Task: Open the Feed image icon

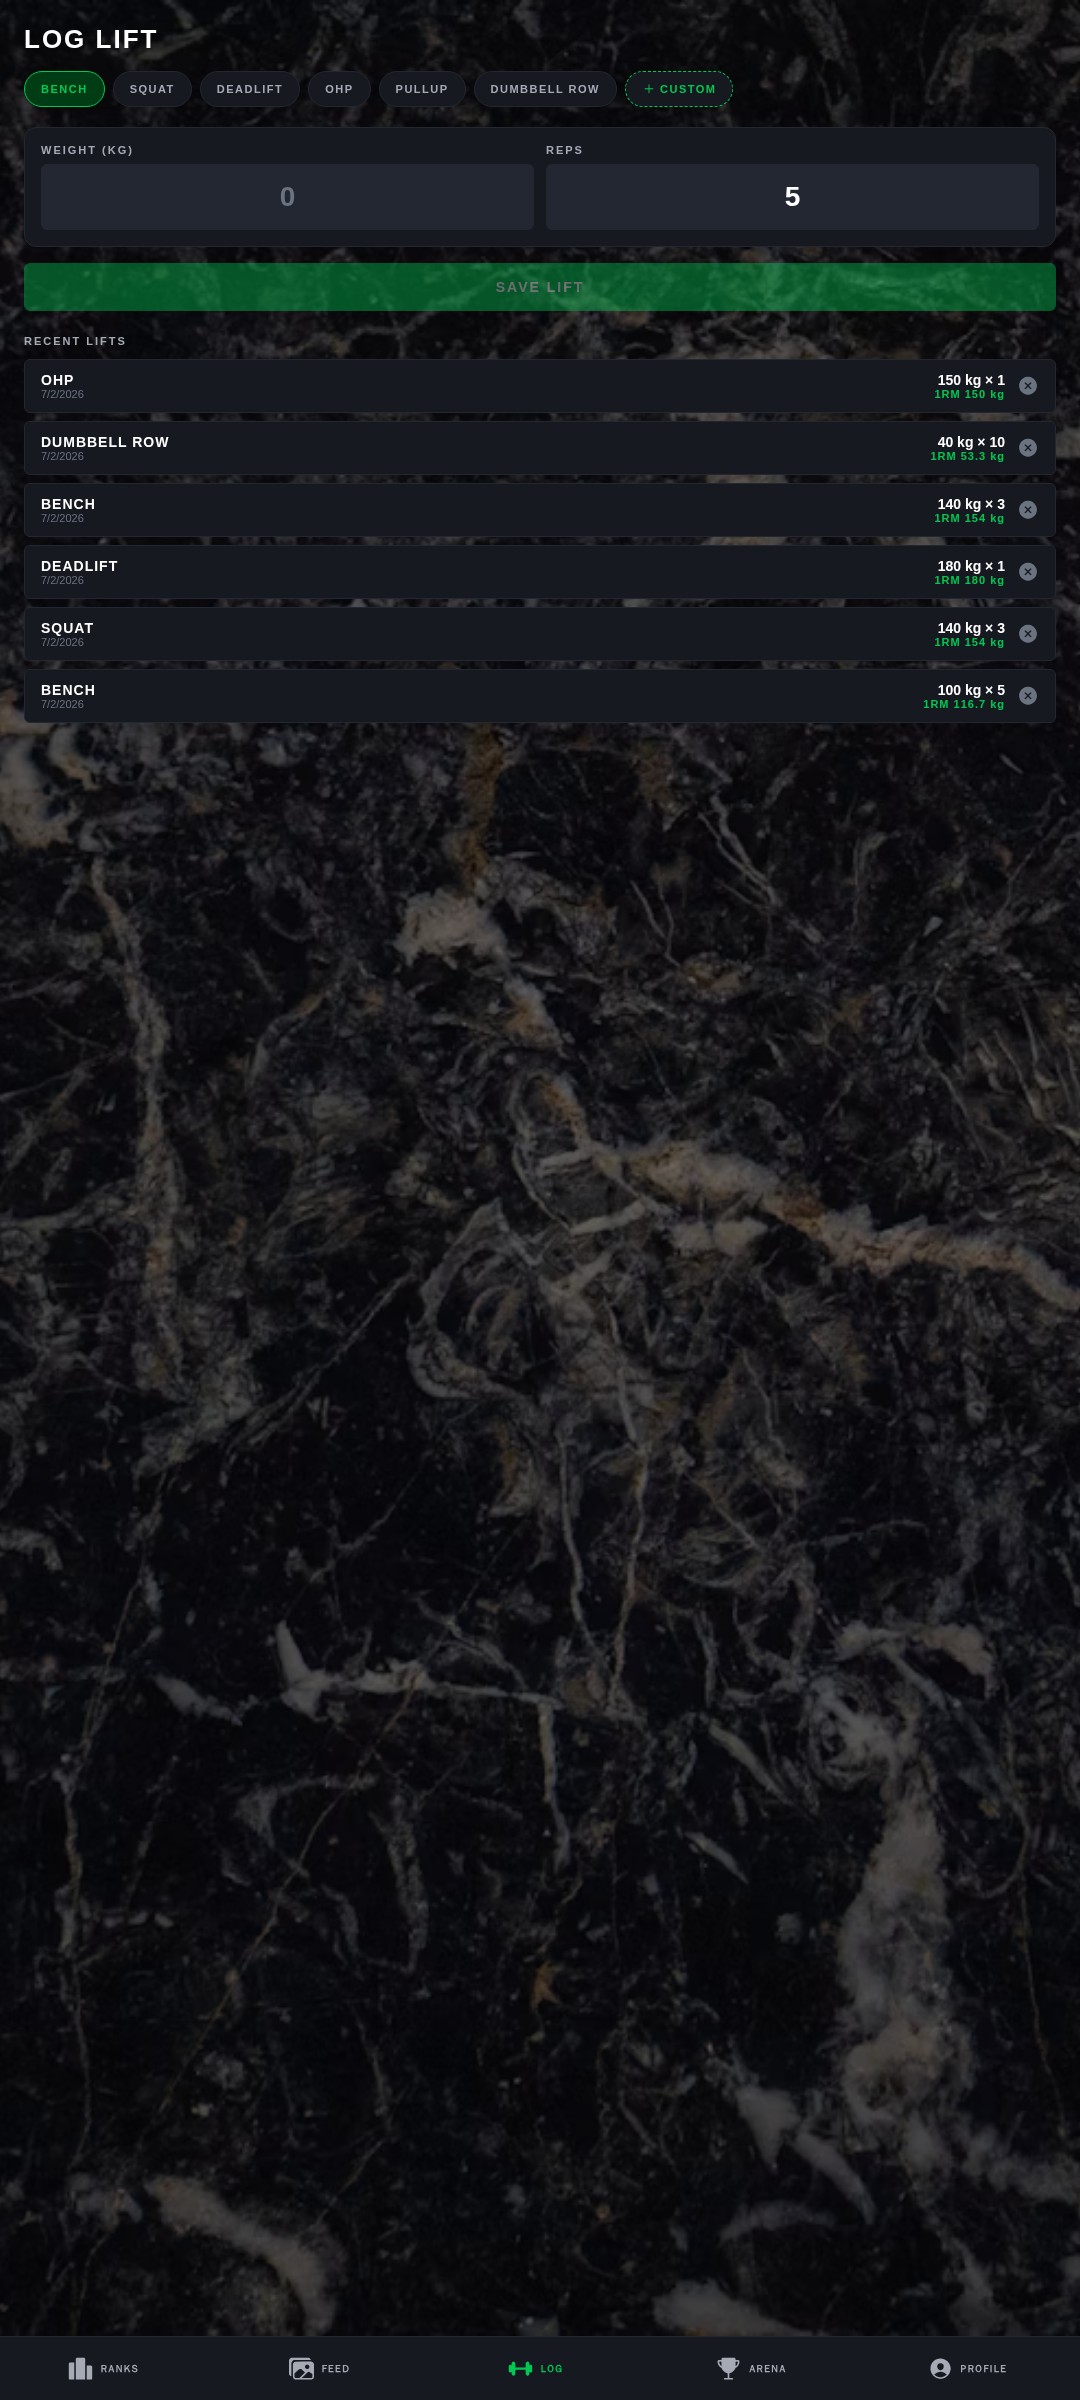Action: 301,2368
